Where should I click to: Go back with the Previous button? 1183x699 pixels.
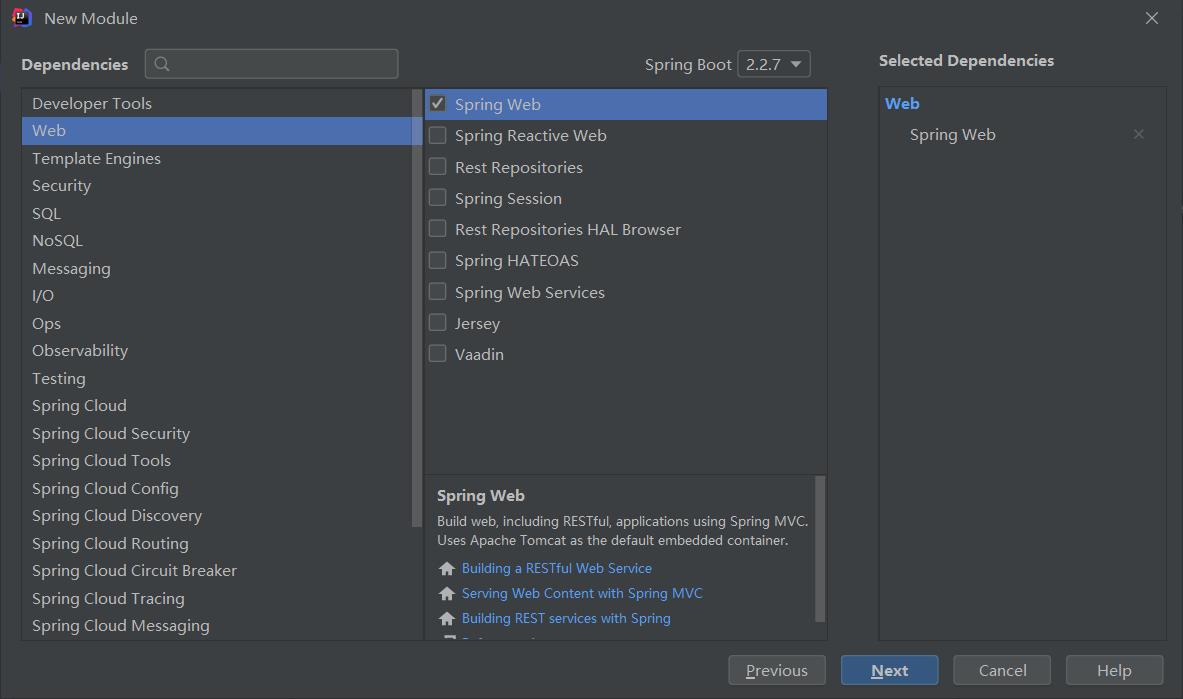(776, 670)
